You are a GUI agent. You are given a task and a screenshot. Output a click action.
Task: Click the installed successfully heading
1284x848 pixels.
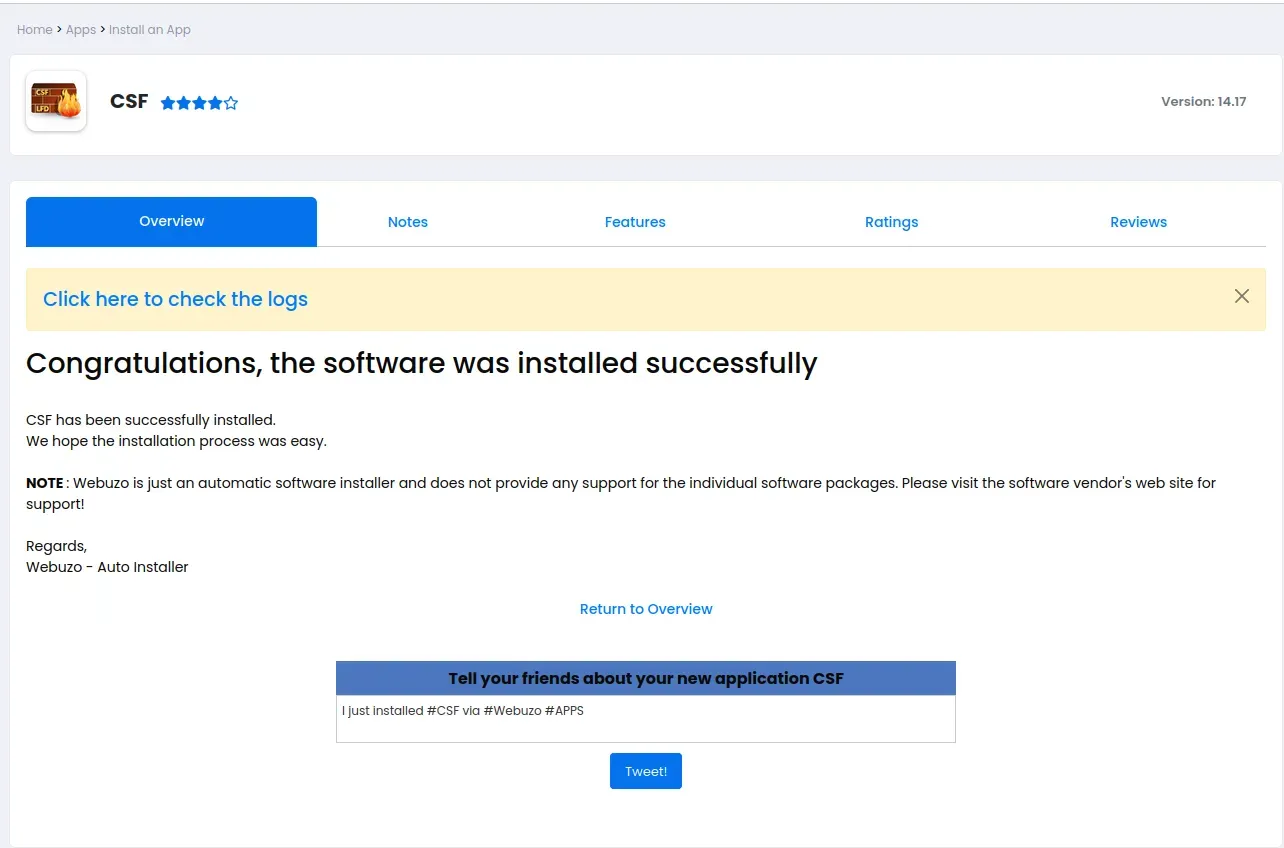[x=421, y=363]
